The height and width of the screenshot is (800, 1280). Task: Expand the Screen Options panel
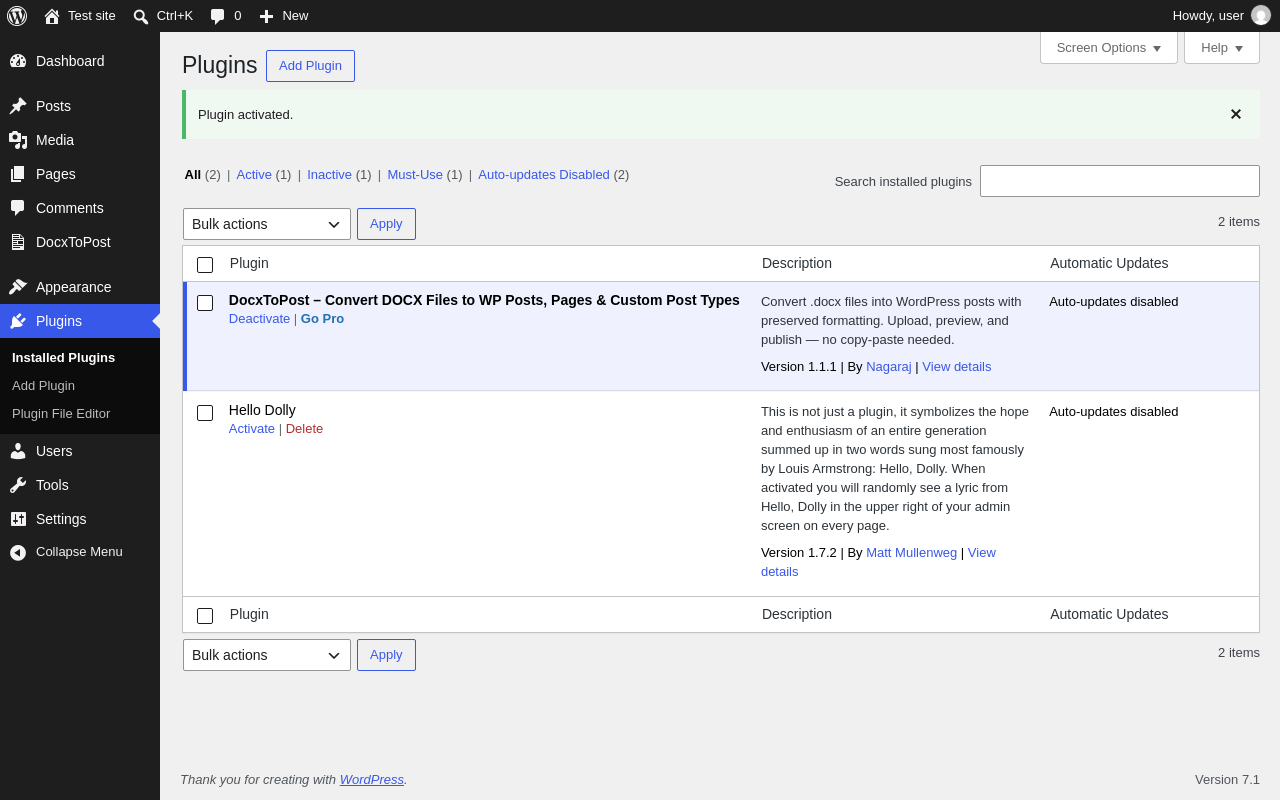point(1109,47)
